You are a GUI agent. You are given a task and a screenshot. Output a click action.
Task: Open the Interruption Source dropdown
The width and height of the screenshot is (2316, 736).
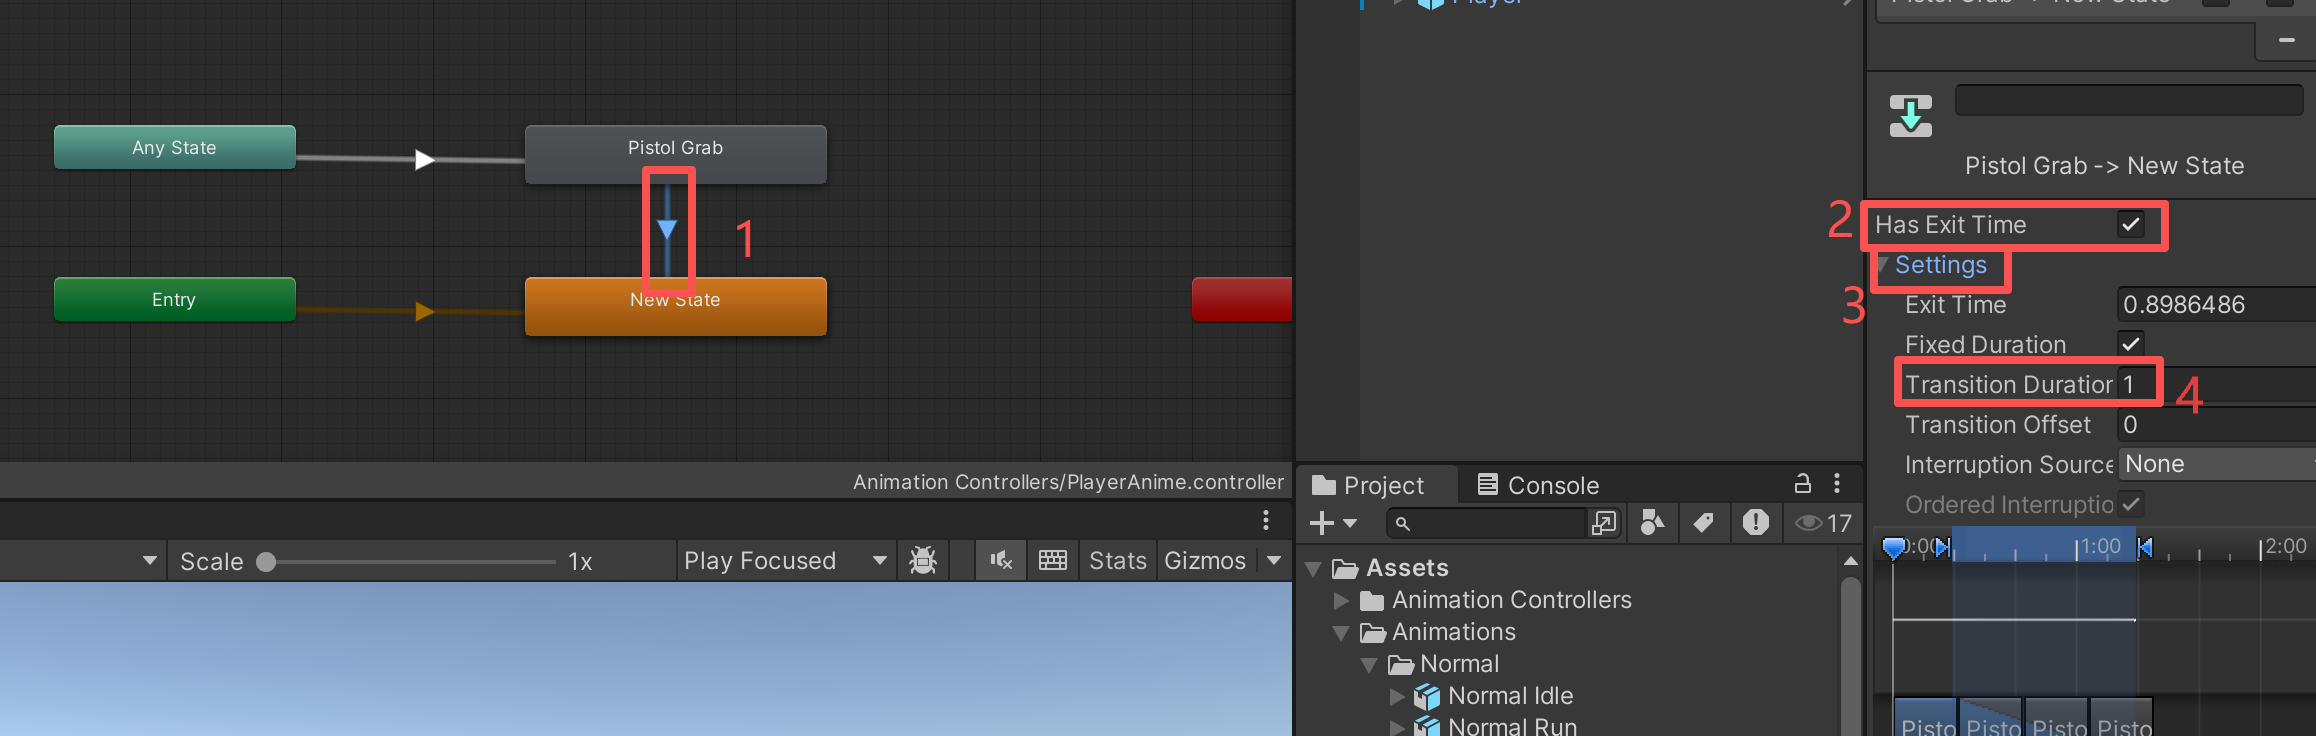pos(2216,464)
